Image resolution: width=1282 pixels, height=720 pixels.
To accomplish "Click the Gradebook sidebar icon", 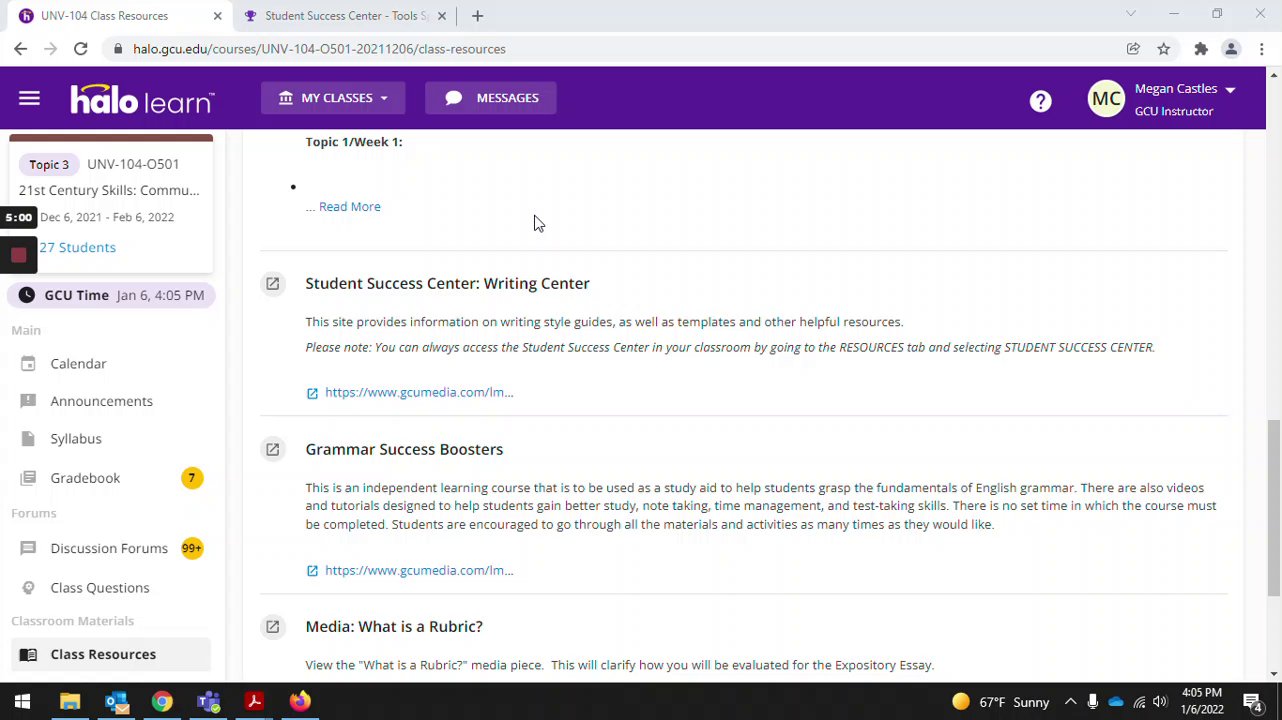I will pyautogui.click(x=28, y=478).
